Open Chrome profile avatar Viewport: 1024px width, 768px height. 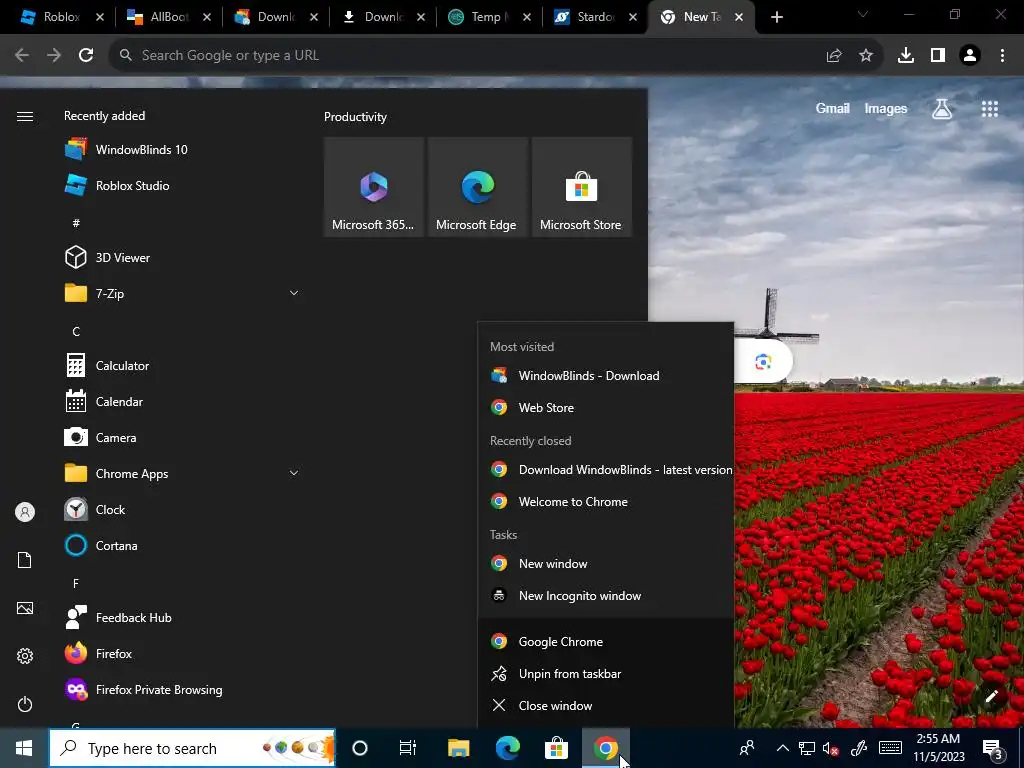970,56
